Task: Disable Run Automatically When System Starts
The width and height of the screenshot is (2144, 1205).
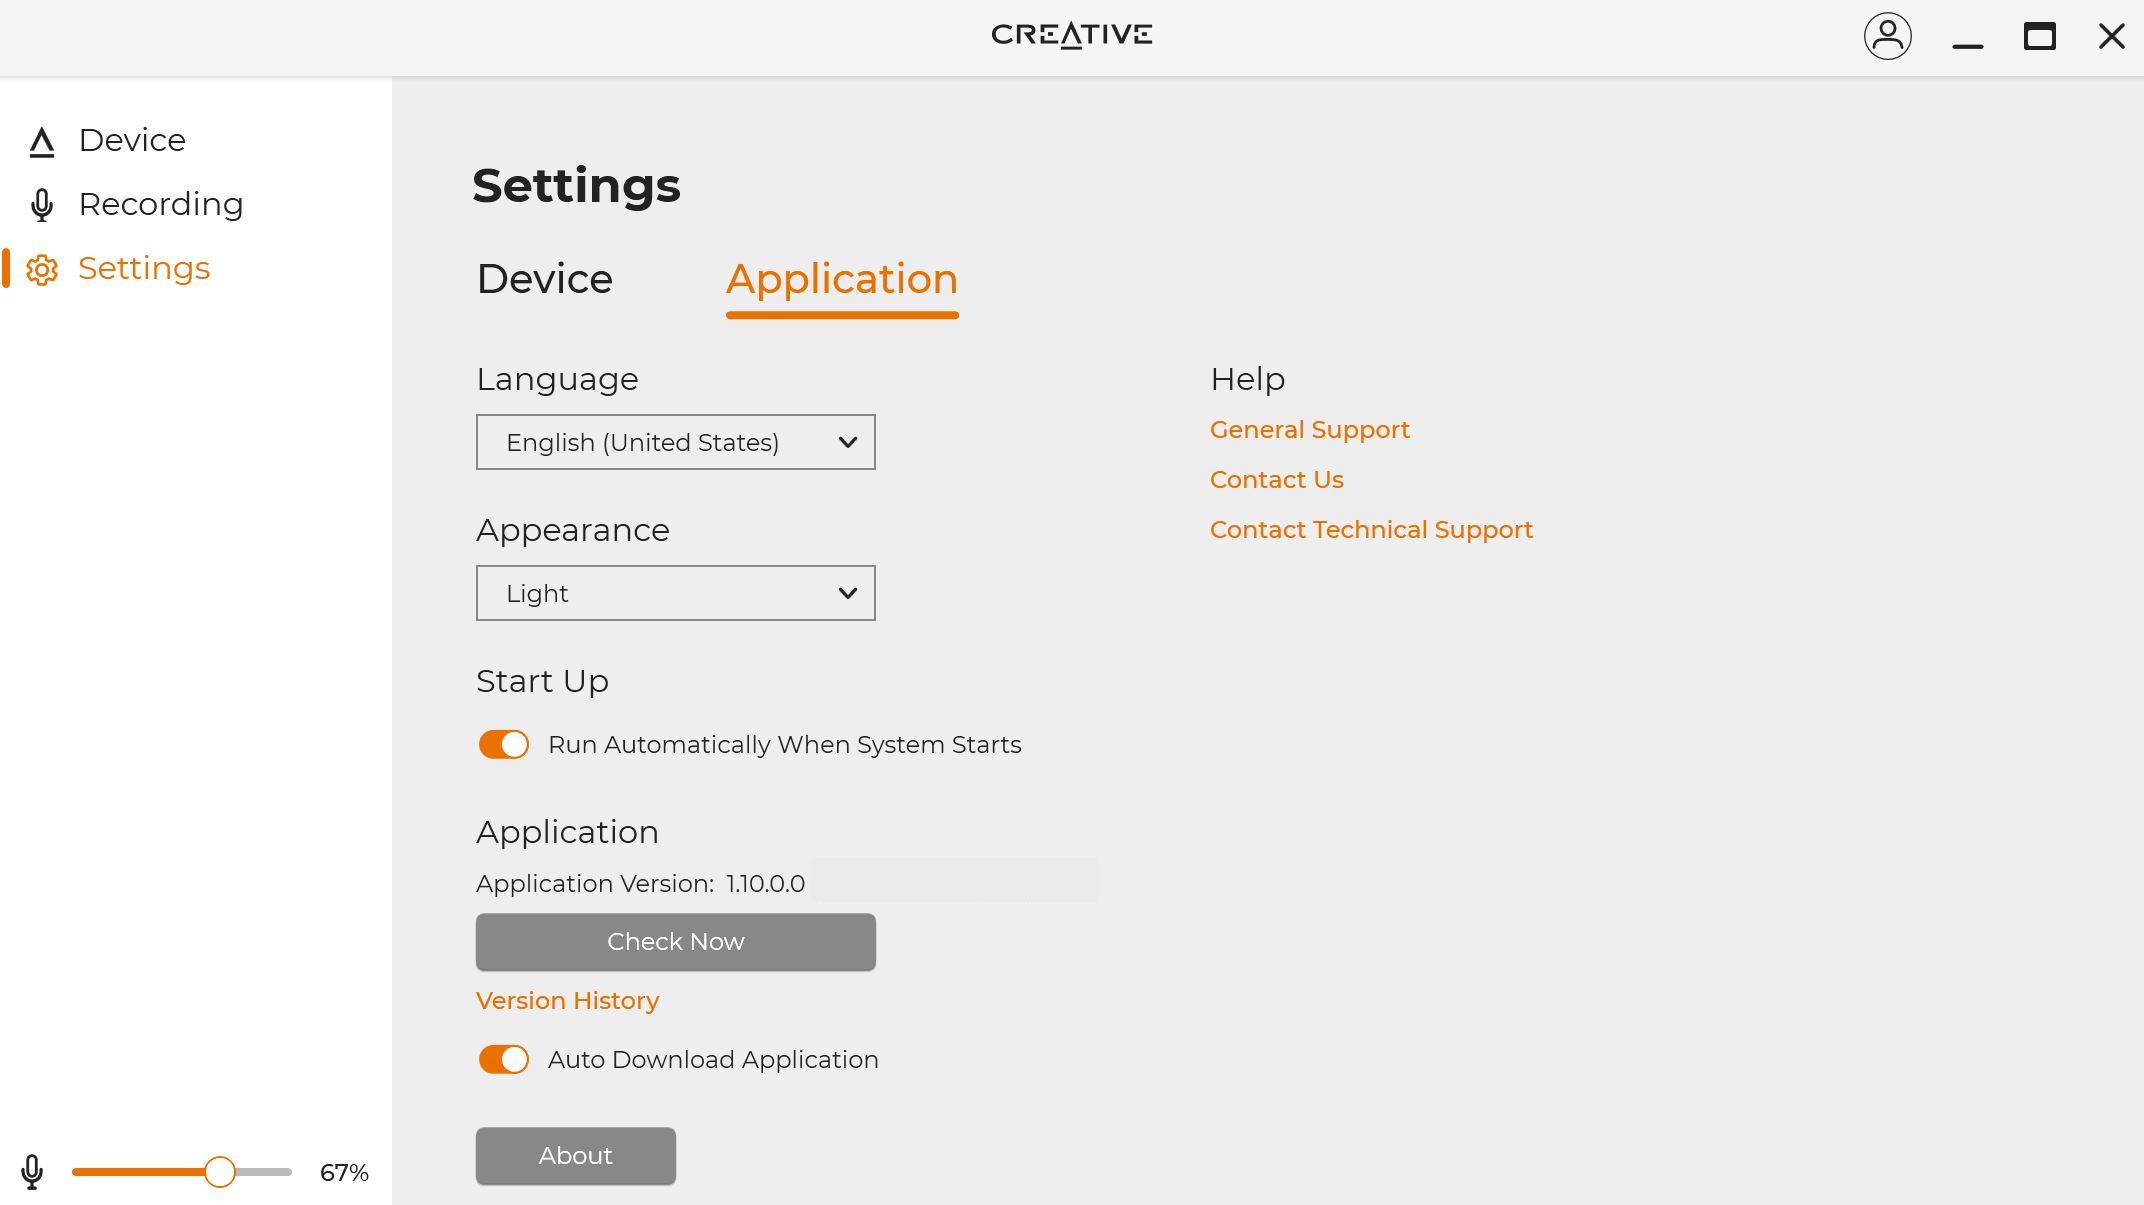Action: point(503,745)
